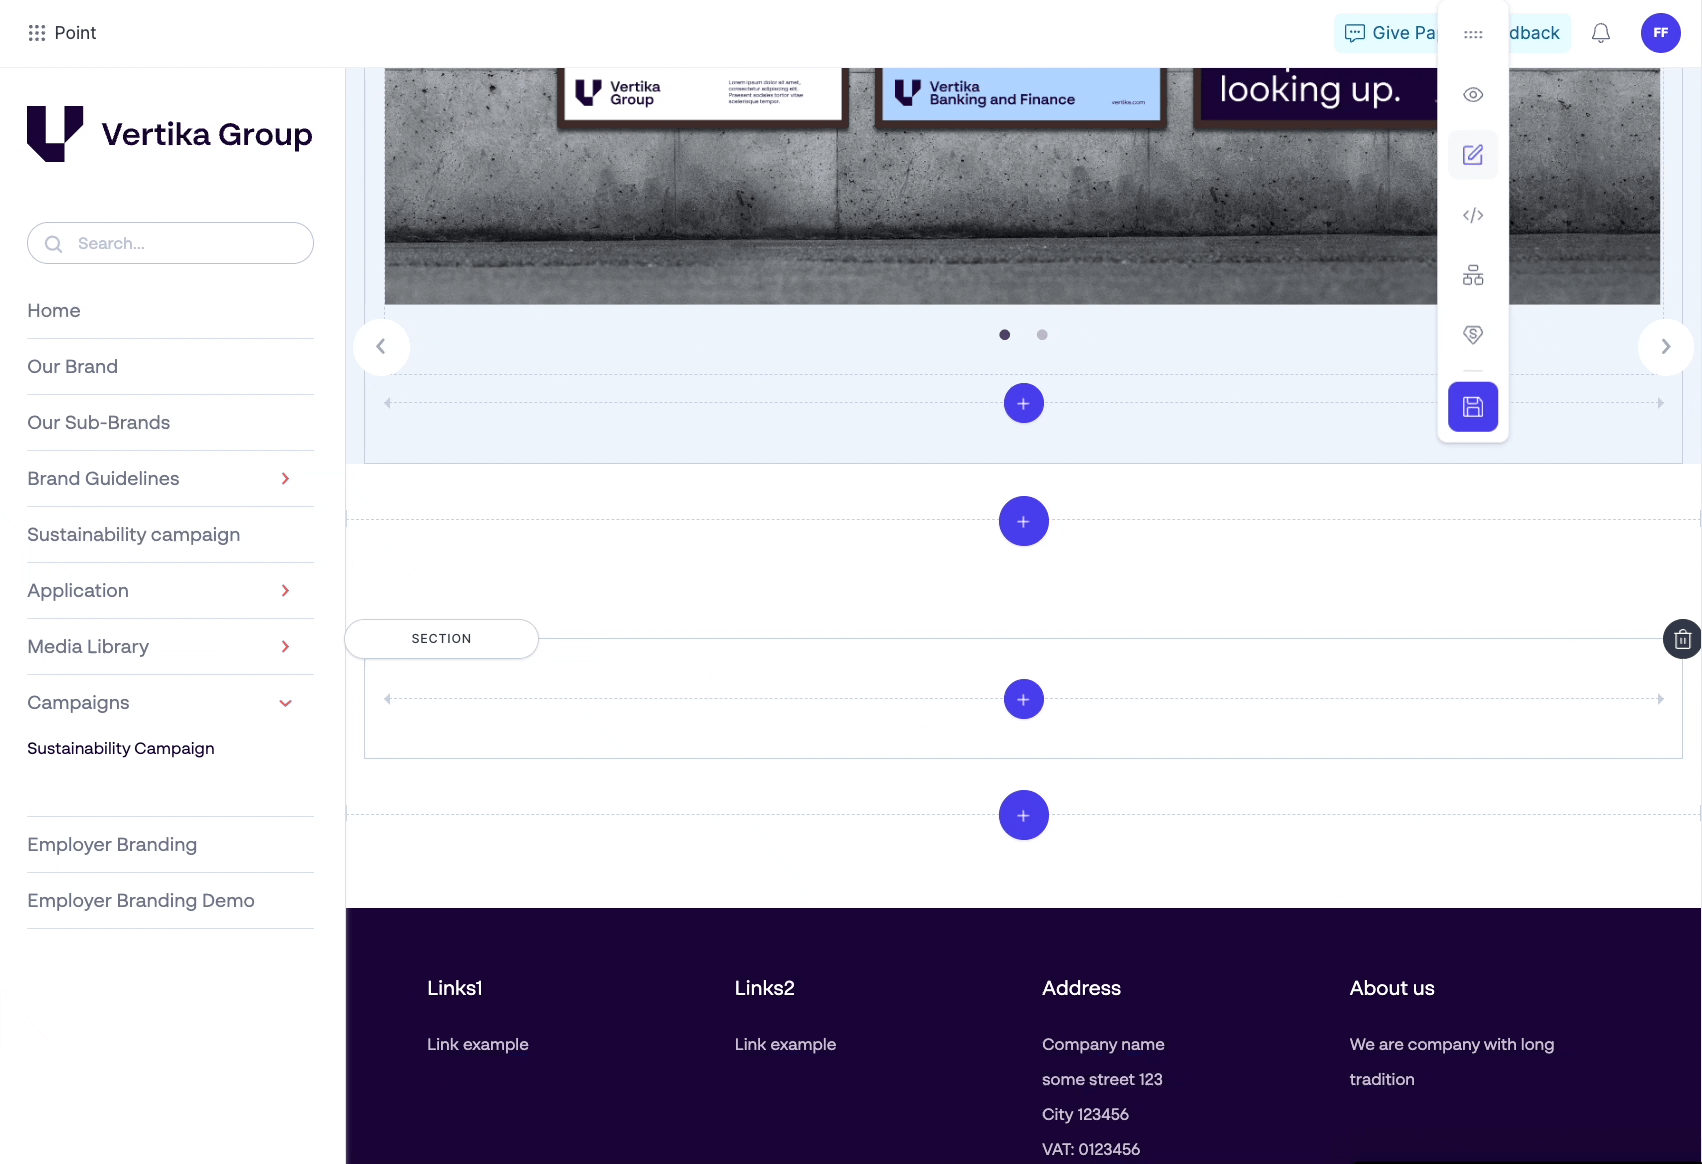Click the Links1 footer heading
Viewport: 1702px width, 1164px height.
click(455, 988)
